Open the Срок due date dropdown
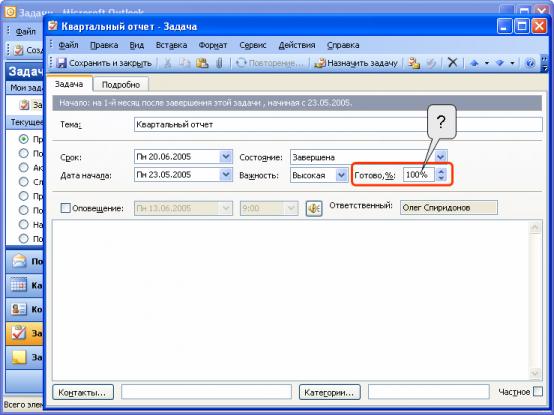The image size is (554, 415). pyautogui.click(x=225, y=156)
